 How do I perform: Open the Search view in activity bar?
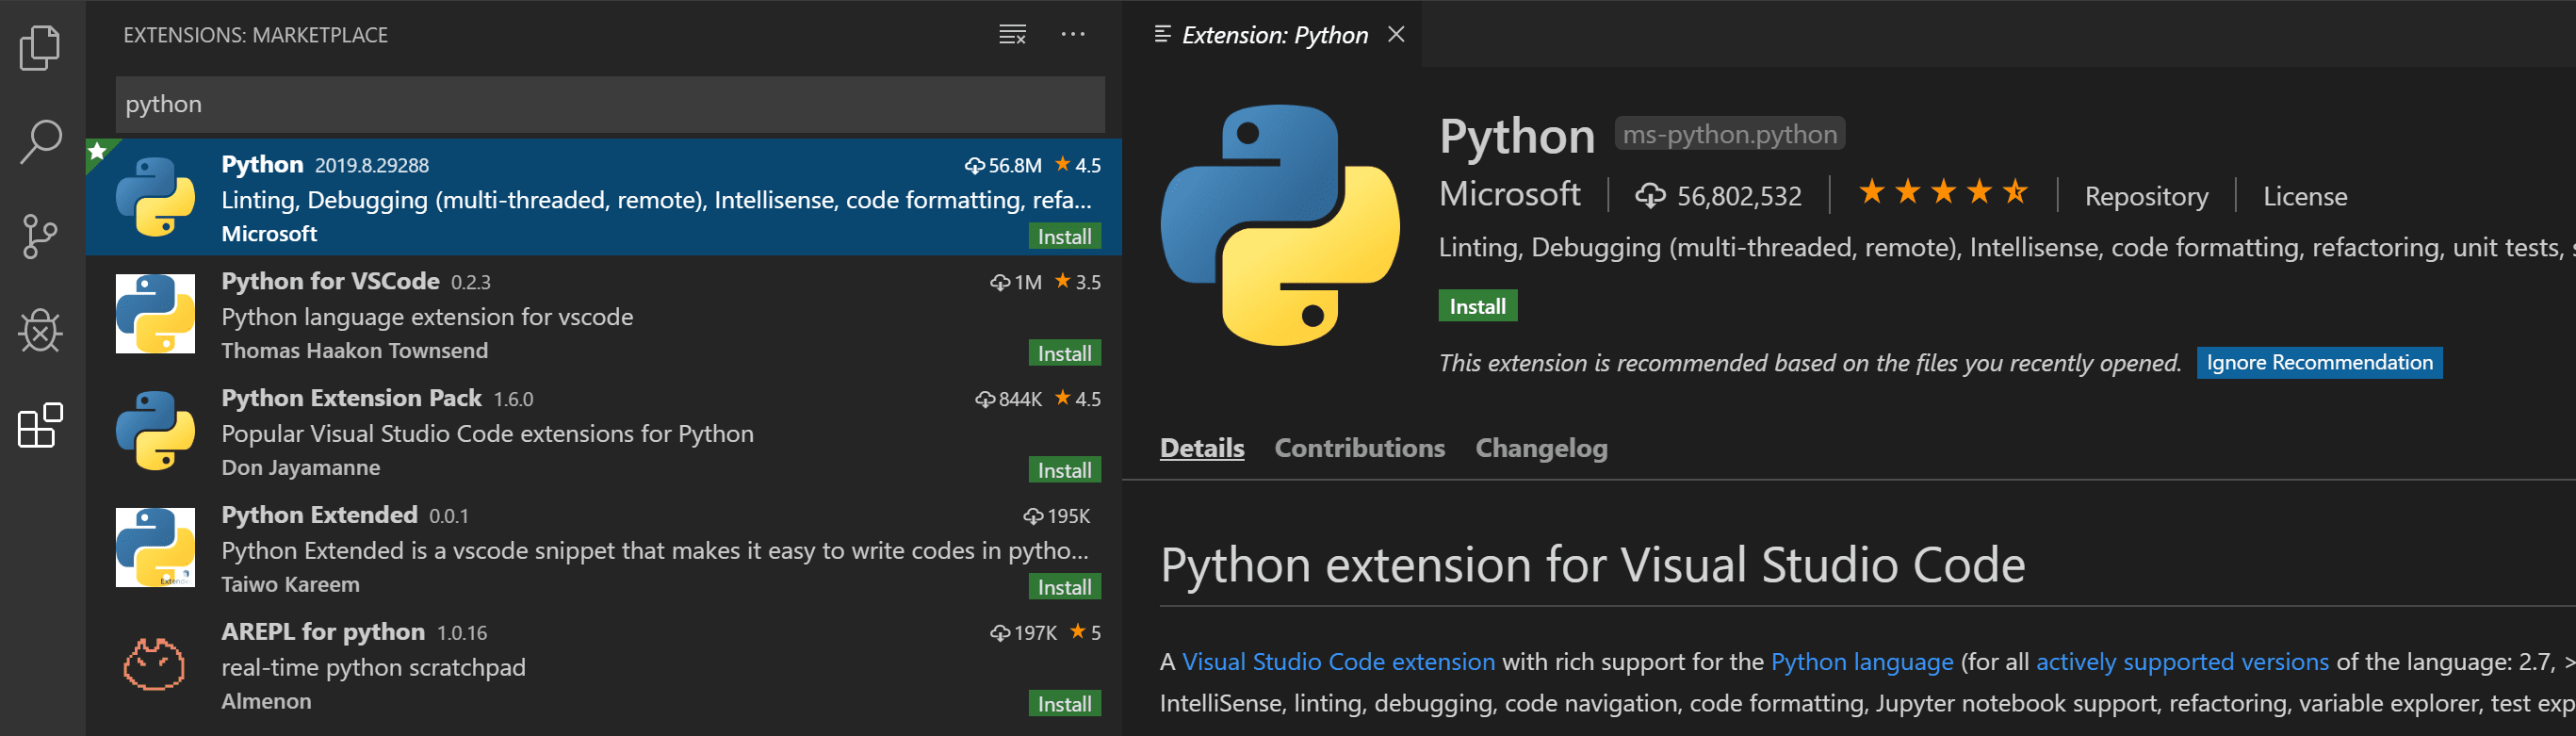(40, 142)
